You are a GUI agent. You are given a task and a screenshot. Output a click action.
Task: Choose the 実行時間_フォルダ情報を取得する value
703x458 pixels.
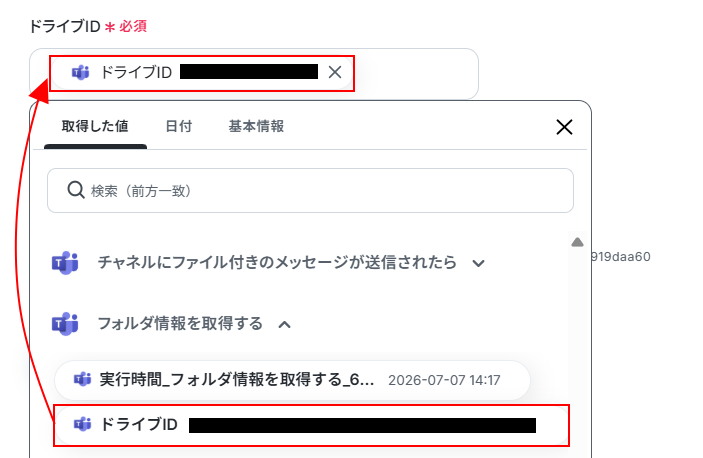pos(292,380)
